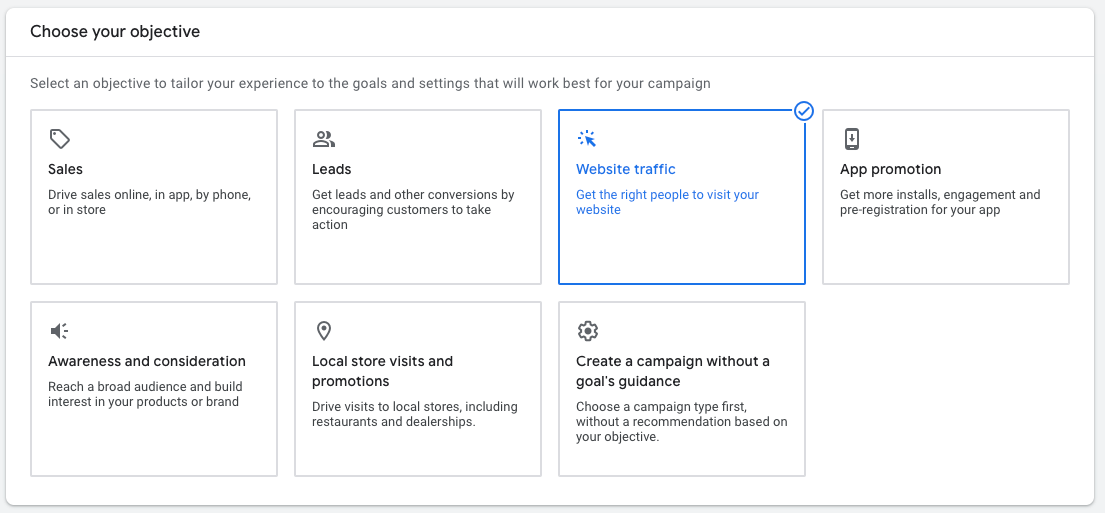The height and width of the screenshot is (513, 1105).
Task: Click the gear icon for no-goal campaign
Action: [587, 330]
